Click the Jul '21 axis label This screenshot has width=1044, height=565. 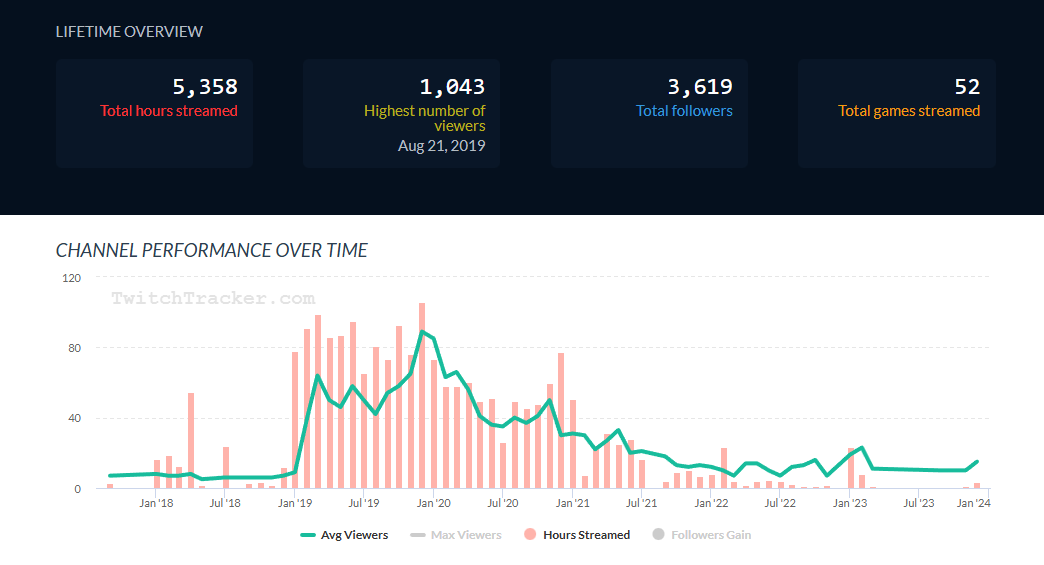coord(641,503)
